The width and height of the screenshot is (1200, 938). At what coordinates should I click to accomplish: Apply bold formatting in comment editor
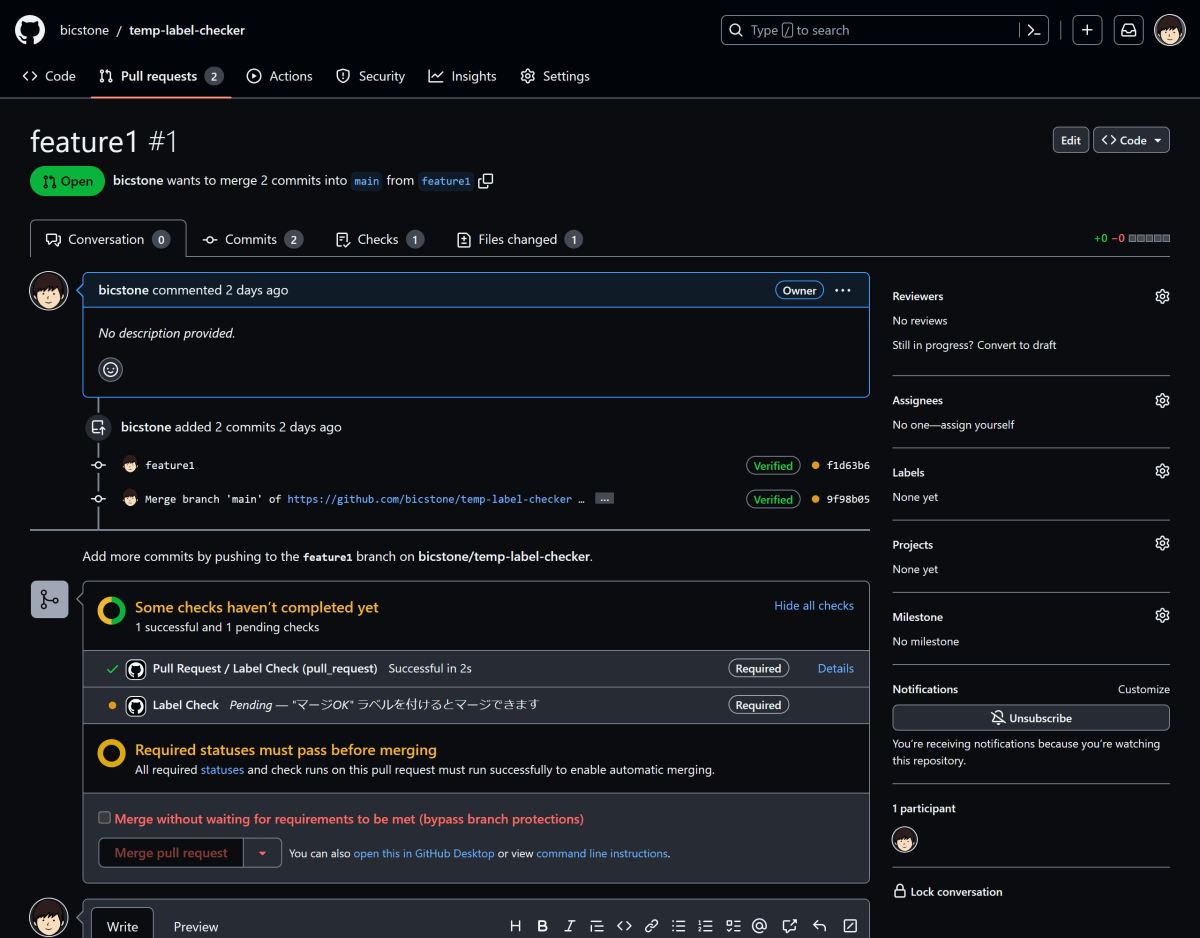(x=543, y=926)
